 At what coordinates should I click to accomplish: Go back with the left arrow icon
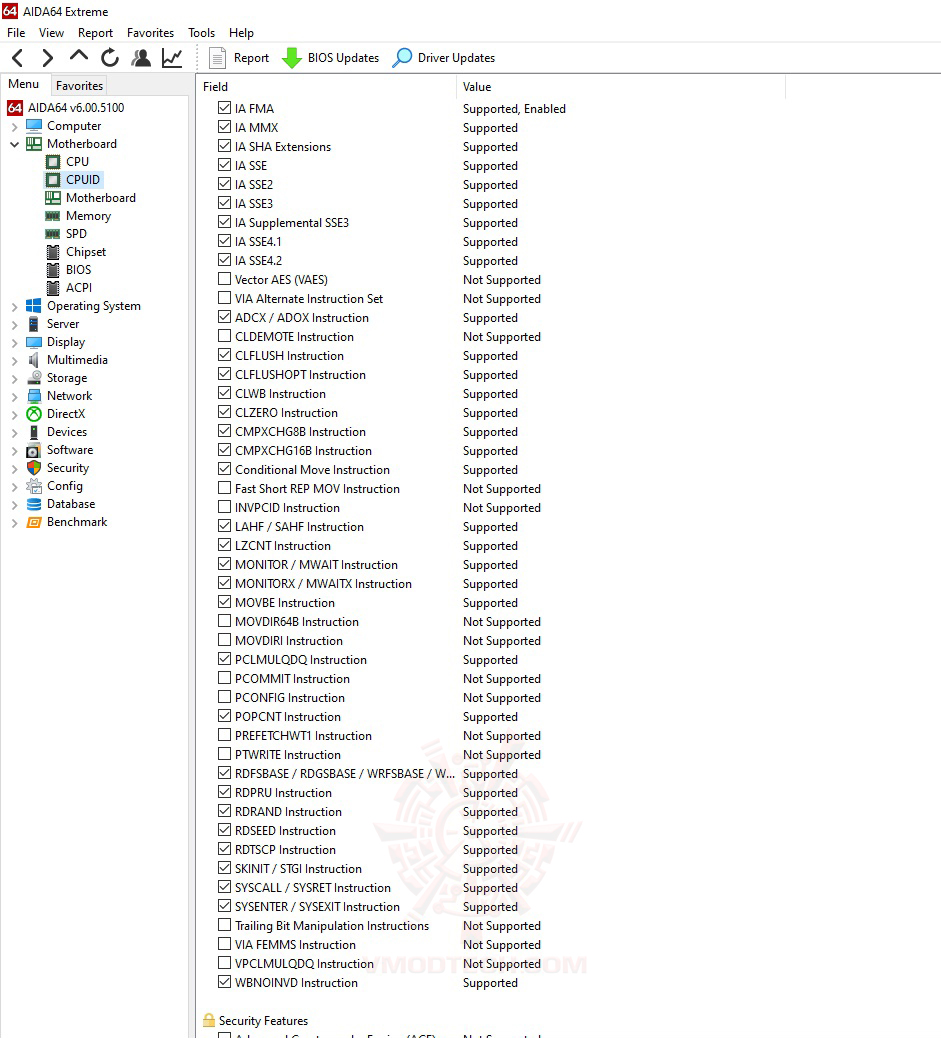[x=18, y=58]
